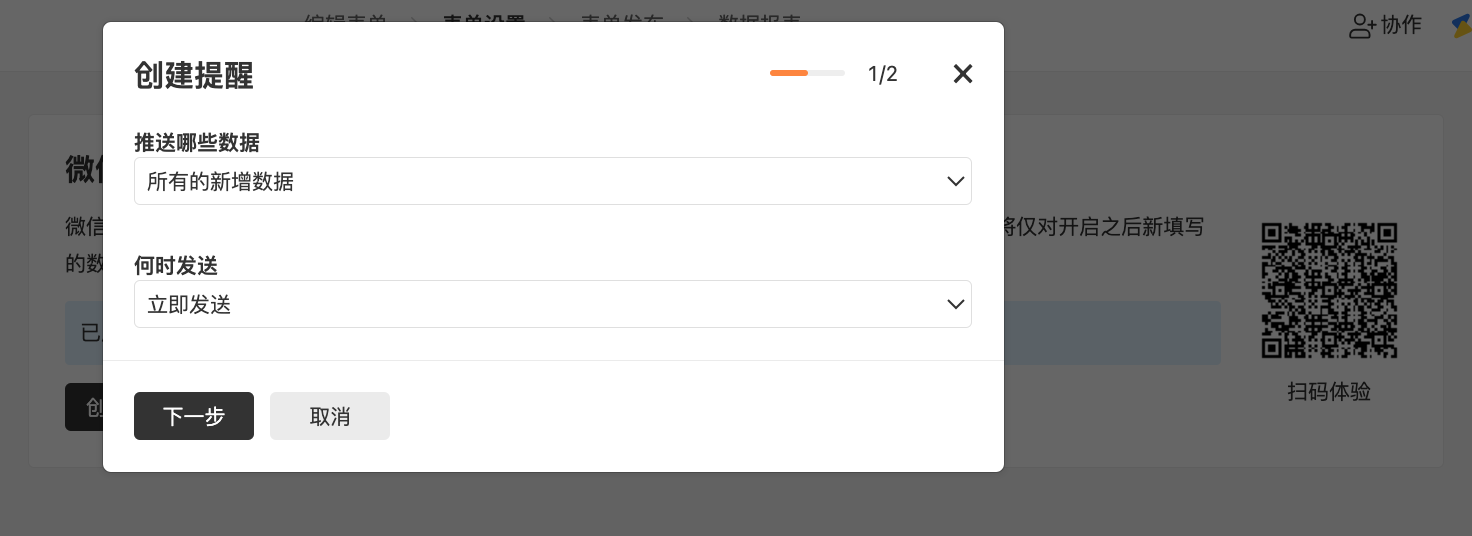Click the chevron arrow of 何时发送 dropdown

pos(956,304)
